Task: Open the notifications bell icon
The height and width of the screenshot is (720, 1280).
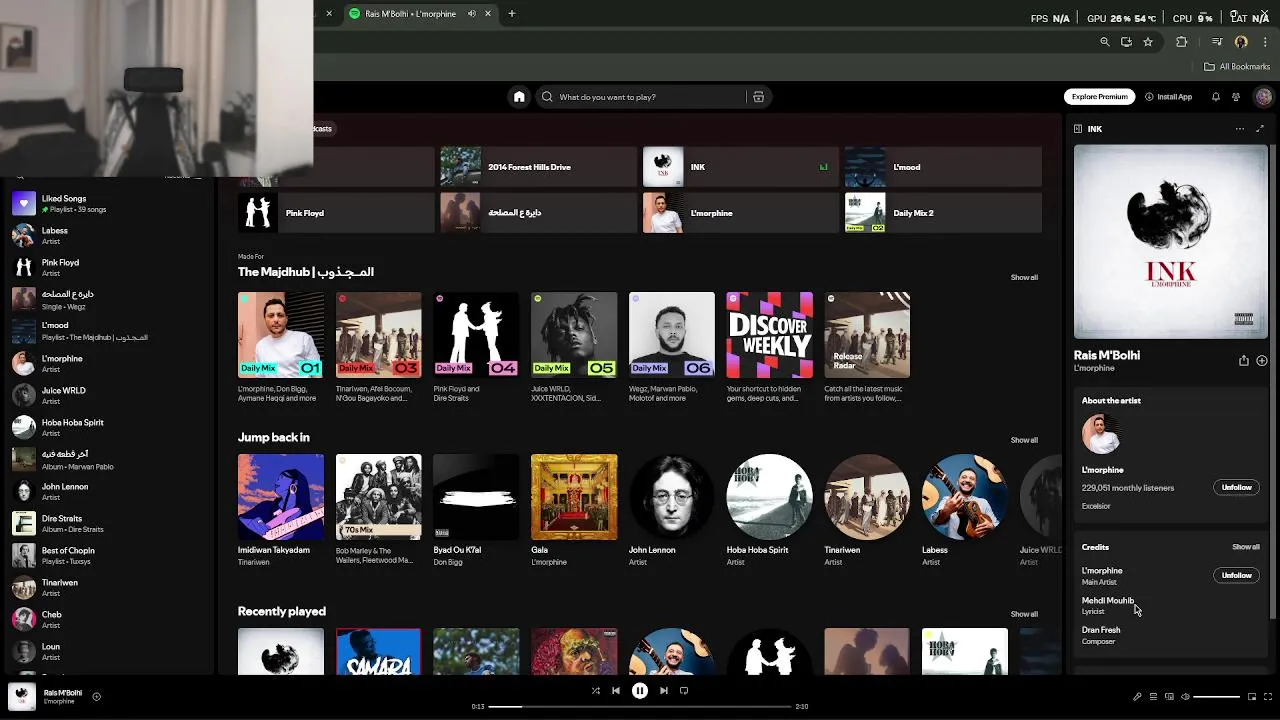Action: (x=1215, y=97)
